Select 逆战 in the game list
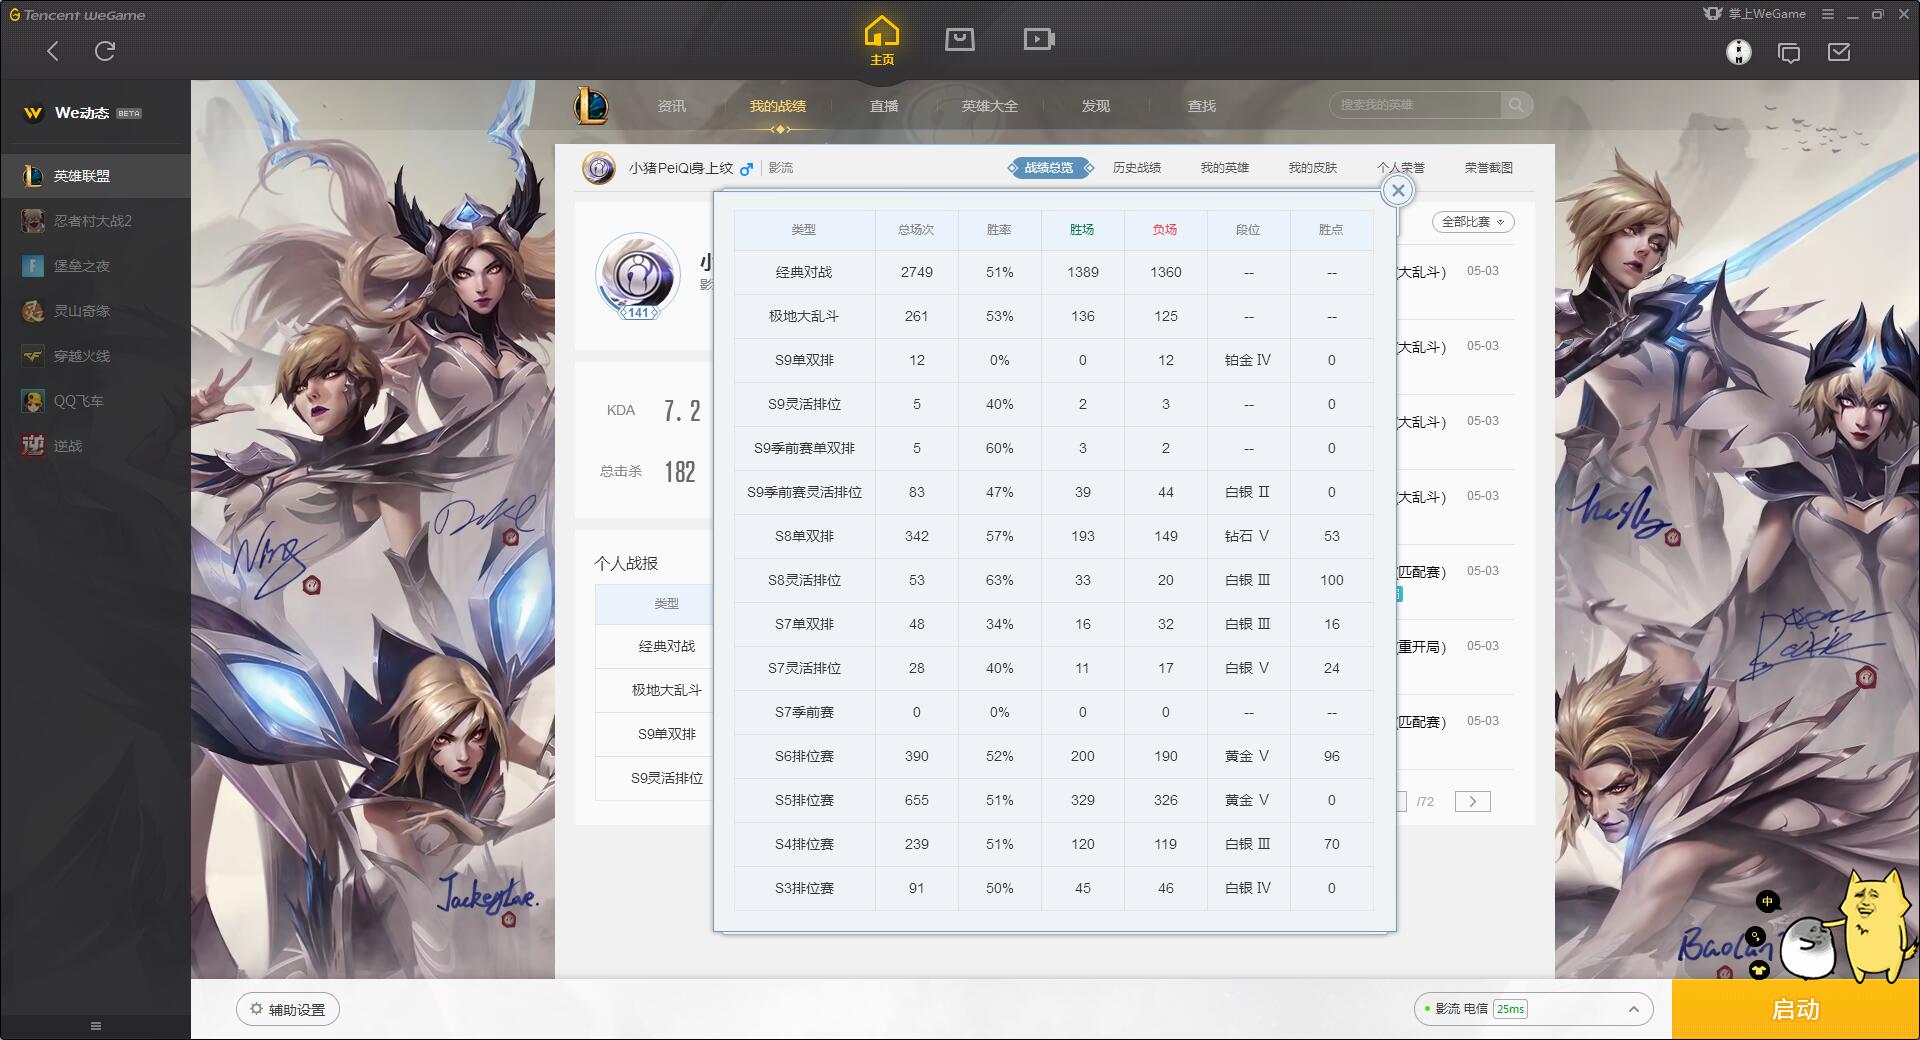This screenshot has width=1920, height=1040. [x=95, y=446]
